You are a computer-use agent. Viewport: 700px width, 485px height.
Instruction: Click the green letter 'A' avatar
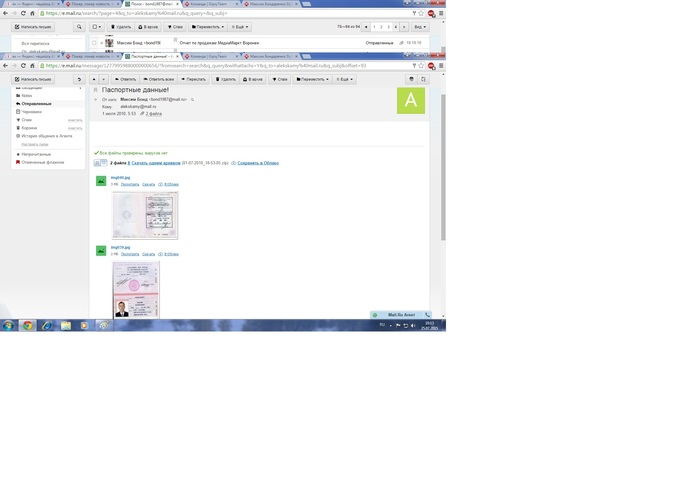coord(411,100)
